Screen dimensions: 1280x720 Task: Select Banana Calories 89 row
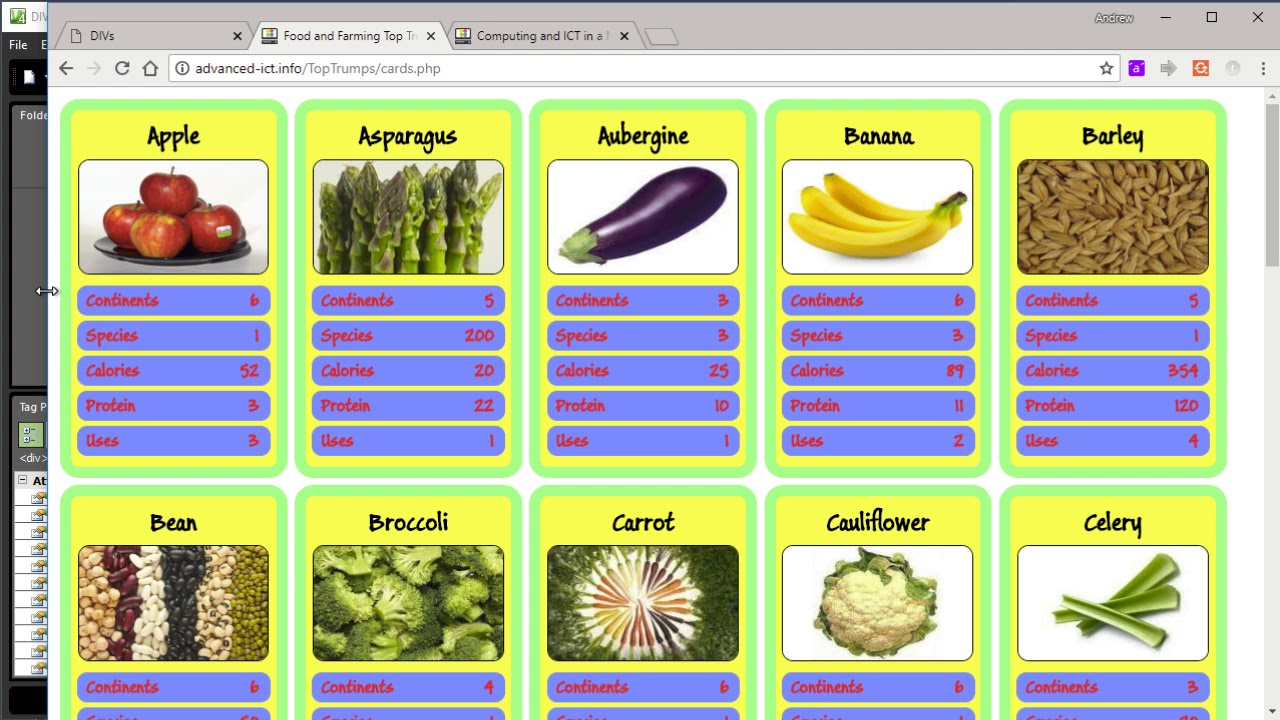877,371
